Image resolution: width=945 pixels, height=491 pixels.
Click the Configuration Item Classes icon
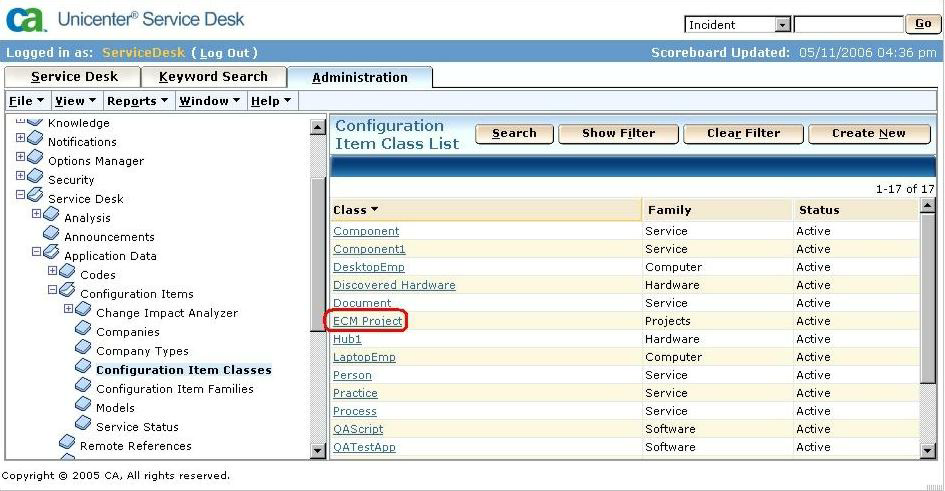83,366
